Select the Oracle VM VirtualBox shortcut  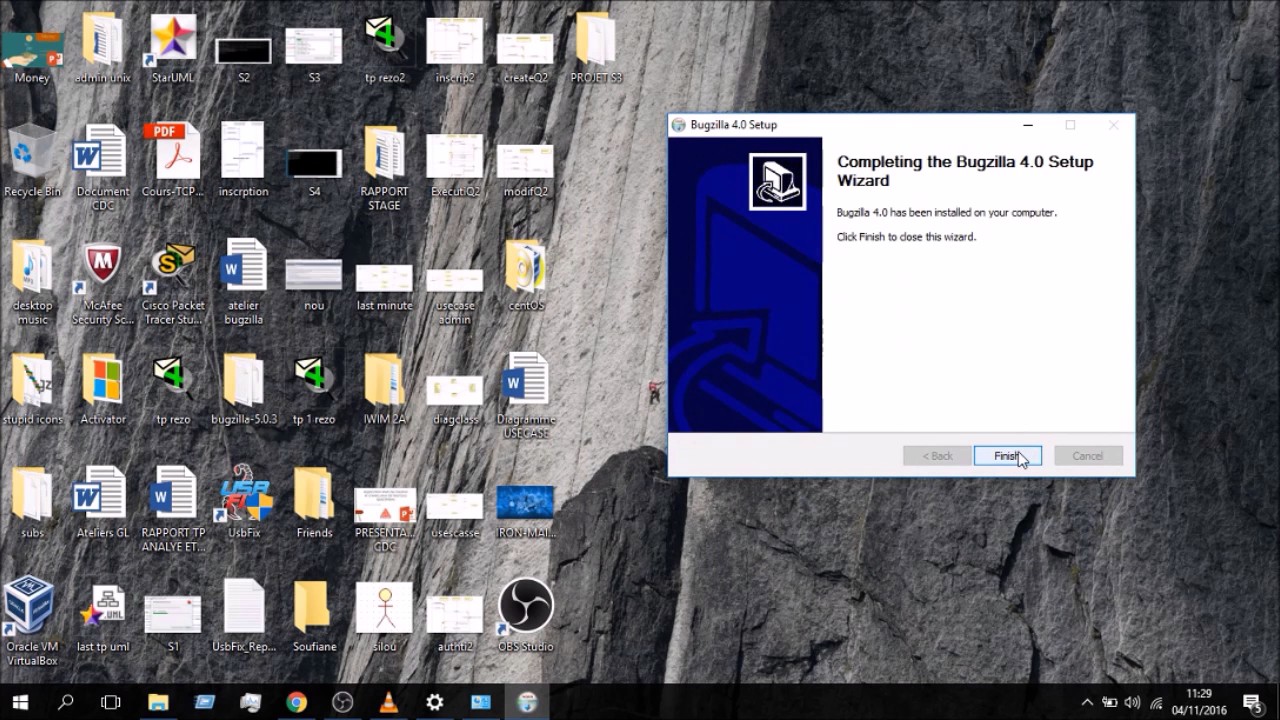[32, 622]
